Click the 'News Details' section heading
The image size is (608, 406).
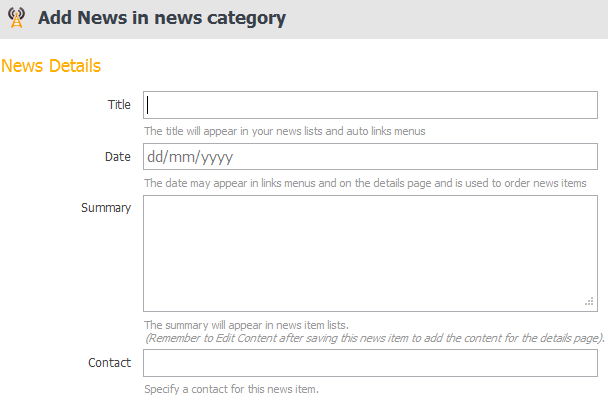coord(51,66)
